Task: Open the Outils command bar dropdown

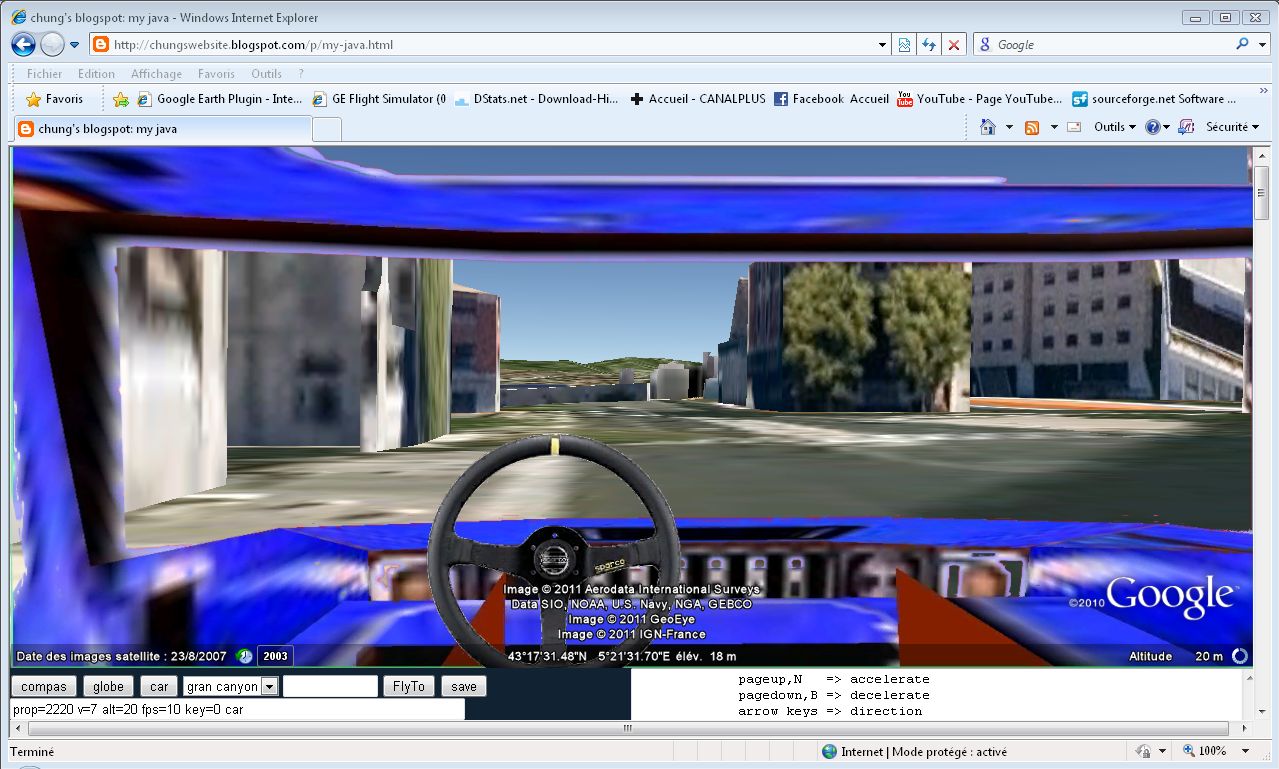Action: (x=1115, y=127)
